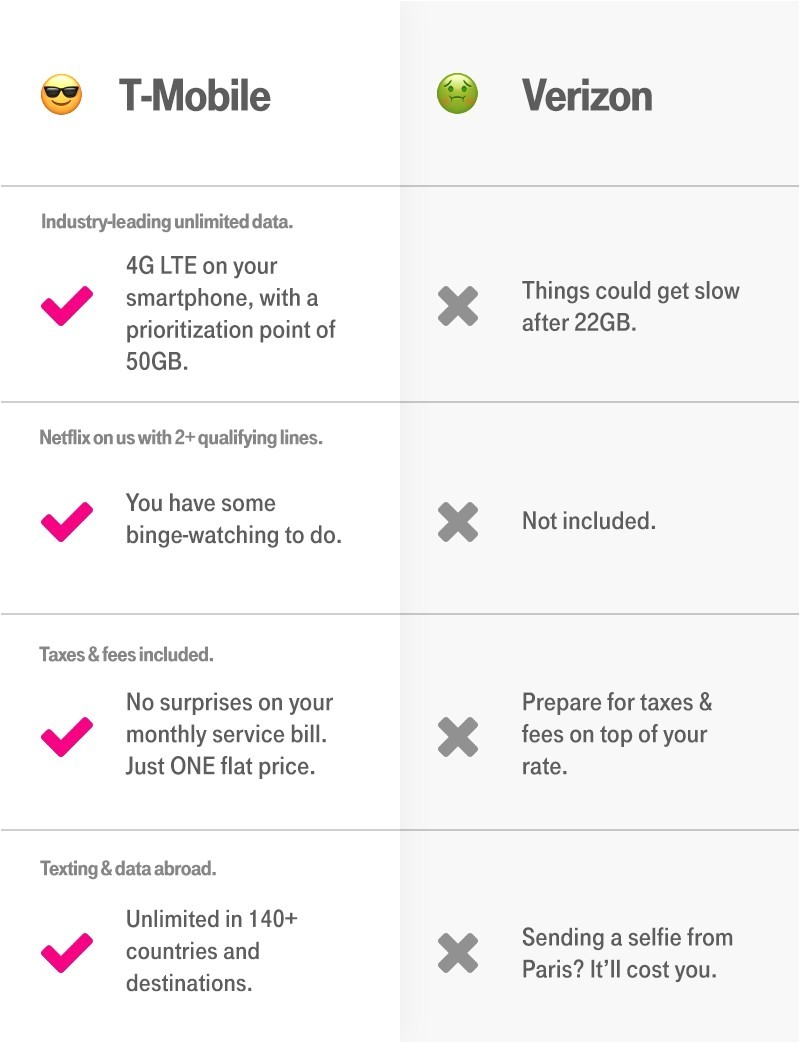This screenshot has height=1043, width=800.
Task: Click the Industry-leading unlimited data label
Action: [167, 222]
